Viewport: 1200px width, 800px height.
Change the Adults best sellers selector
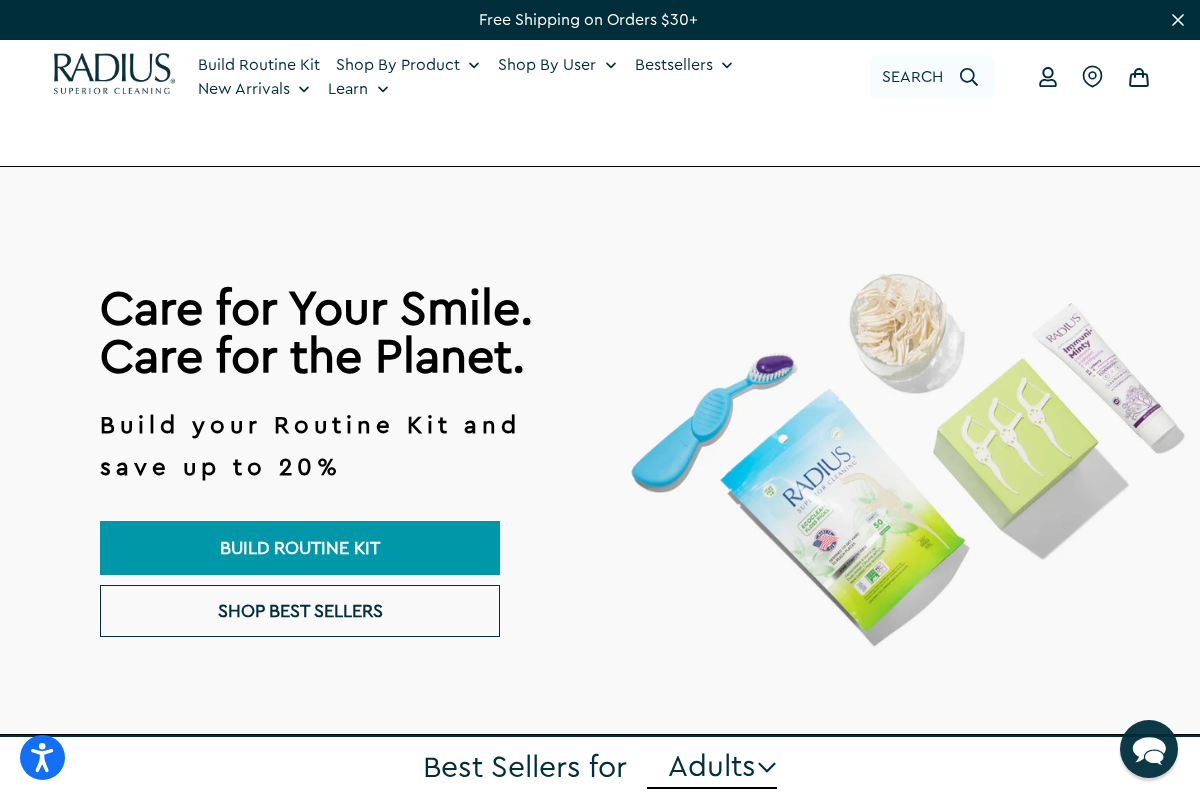712,767
